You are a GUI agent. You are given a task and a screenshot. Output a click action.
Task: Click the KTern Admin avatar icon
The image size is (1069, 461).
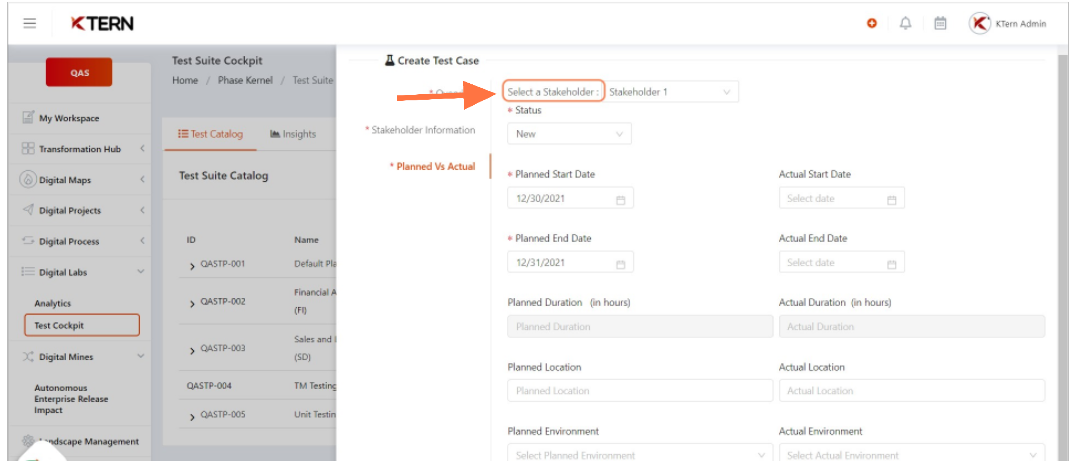(980, 23)
